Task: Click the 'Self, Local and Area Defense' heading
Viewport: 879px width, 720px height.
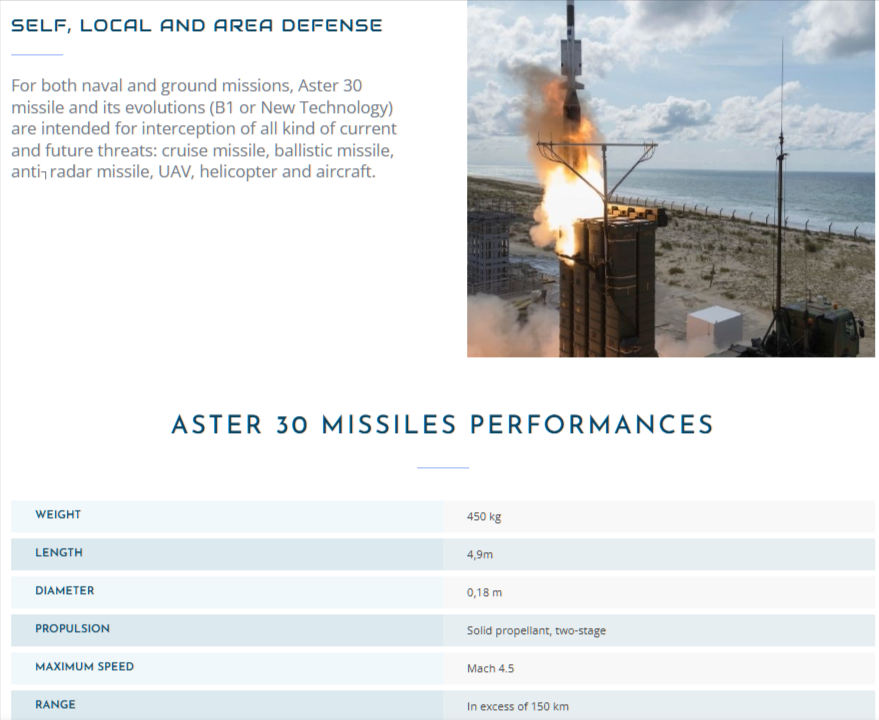Action: pos(197,25)
